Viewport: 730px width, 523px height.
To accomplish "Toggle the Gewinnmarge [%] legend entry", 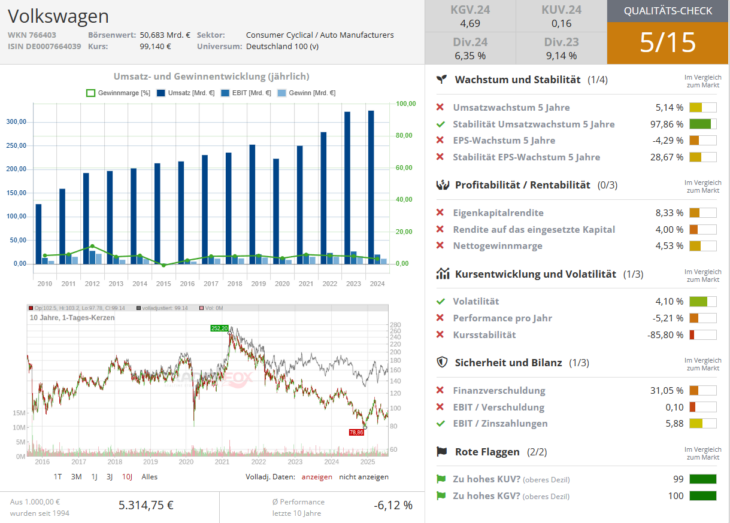I will pos(118,93).
